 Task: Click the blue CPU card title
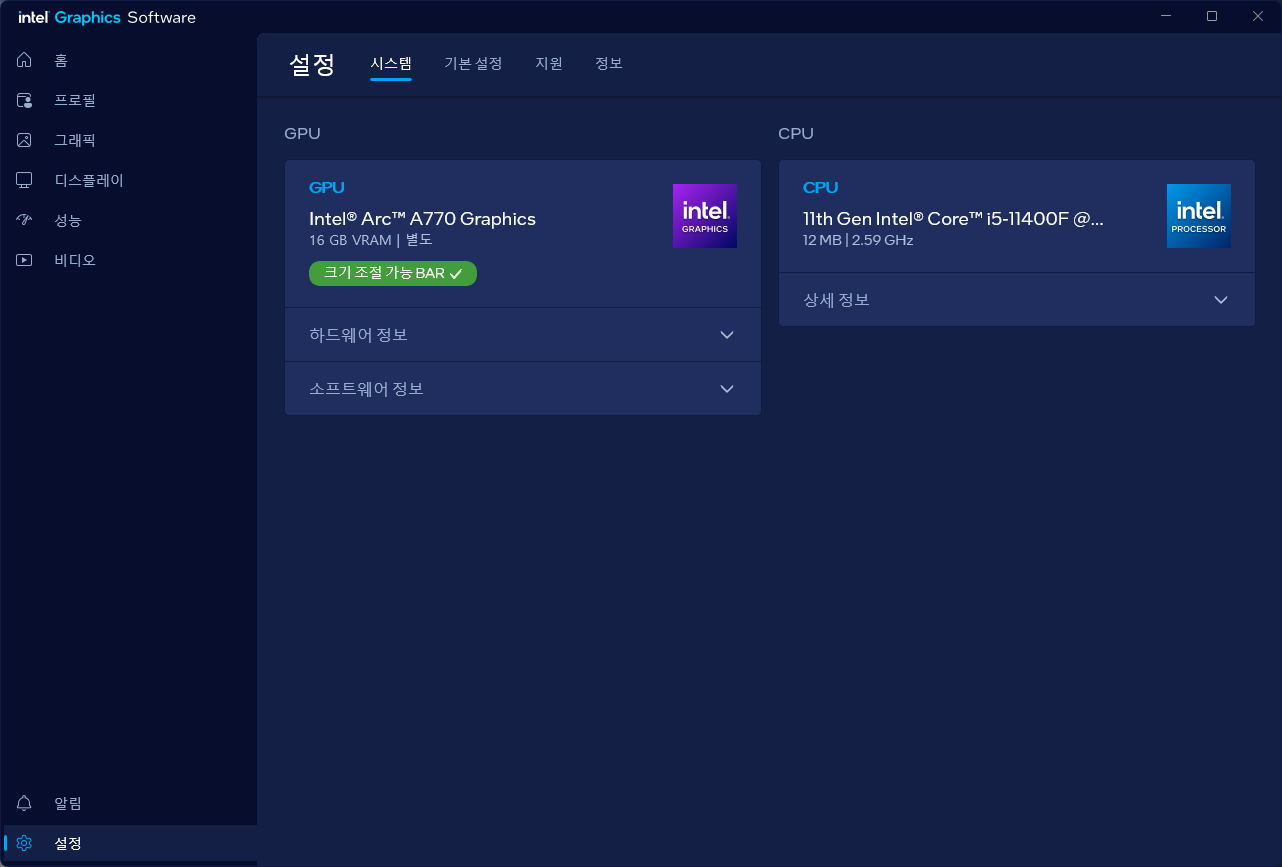(x=821, y=187)
